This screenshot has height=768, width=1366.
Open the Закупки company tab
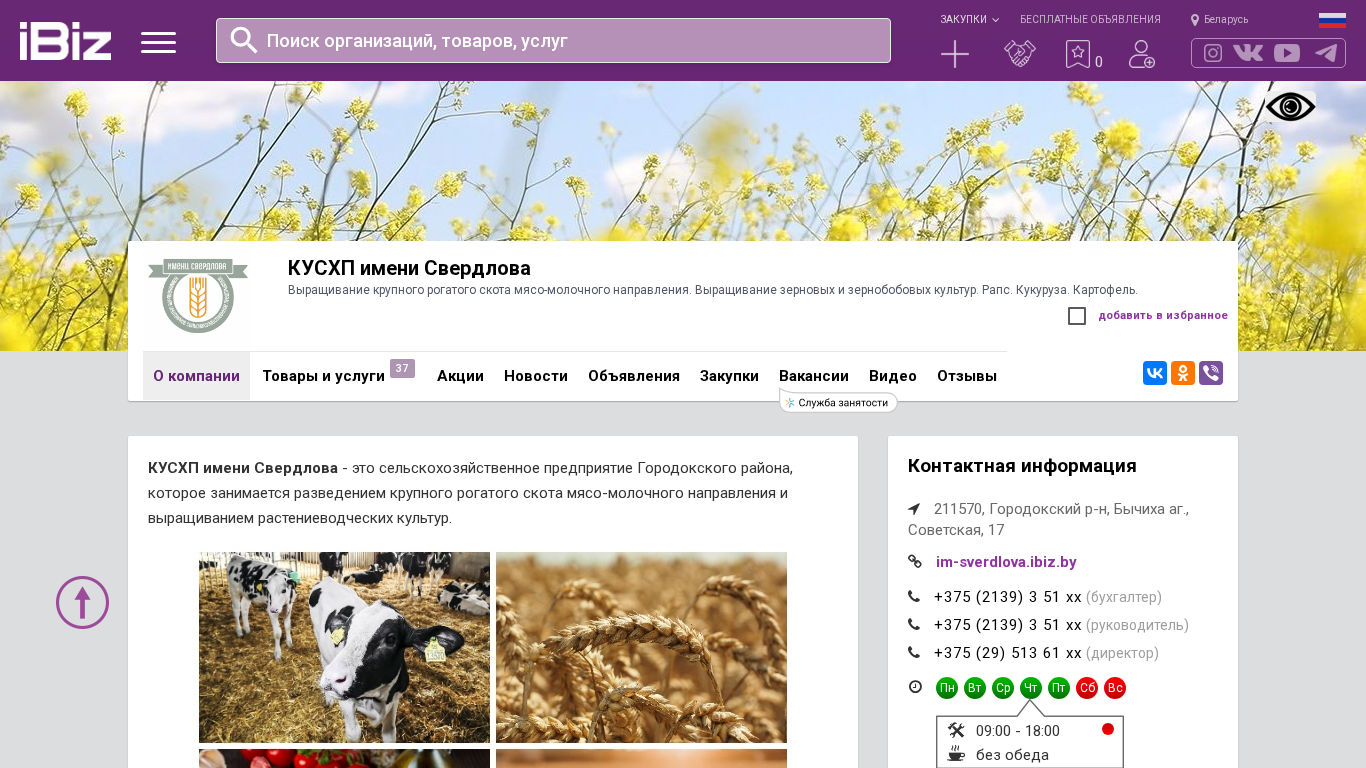[x=729, y=376]
